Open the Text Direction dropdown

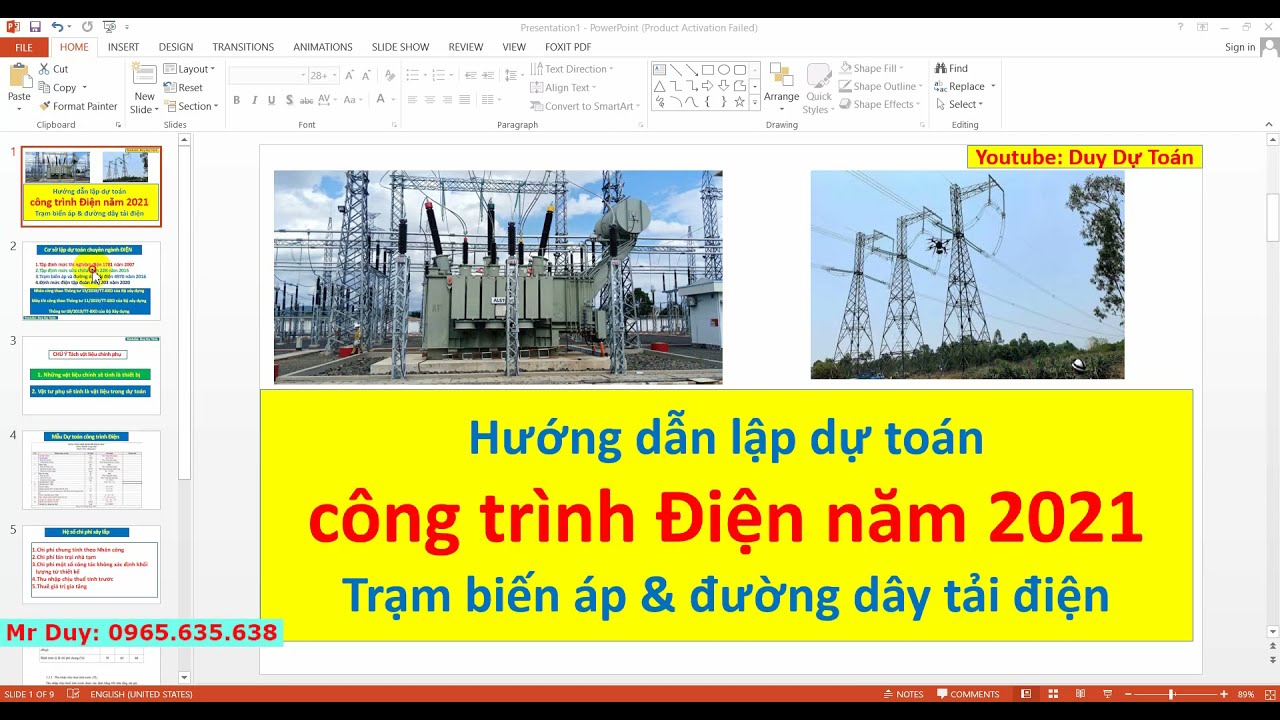[572, 69]
